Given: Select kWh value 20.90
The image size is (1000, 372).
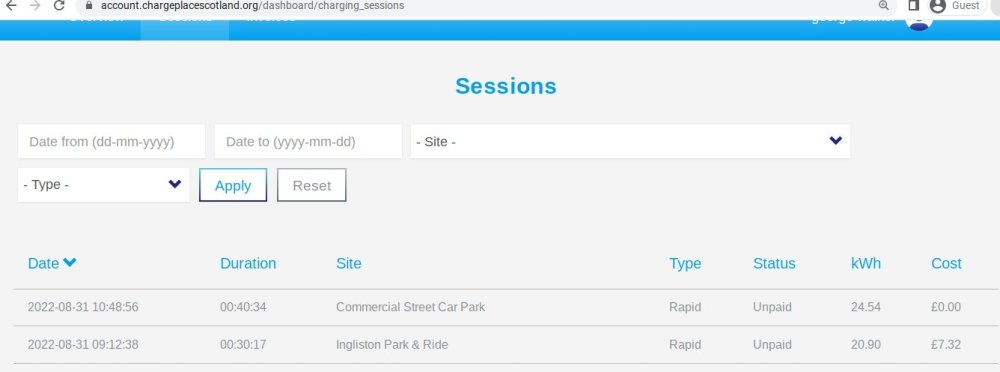Looking at the screenshot, I should click(x=865, y=345).
